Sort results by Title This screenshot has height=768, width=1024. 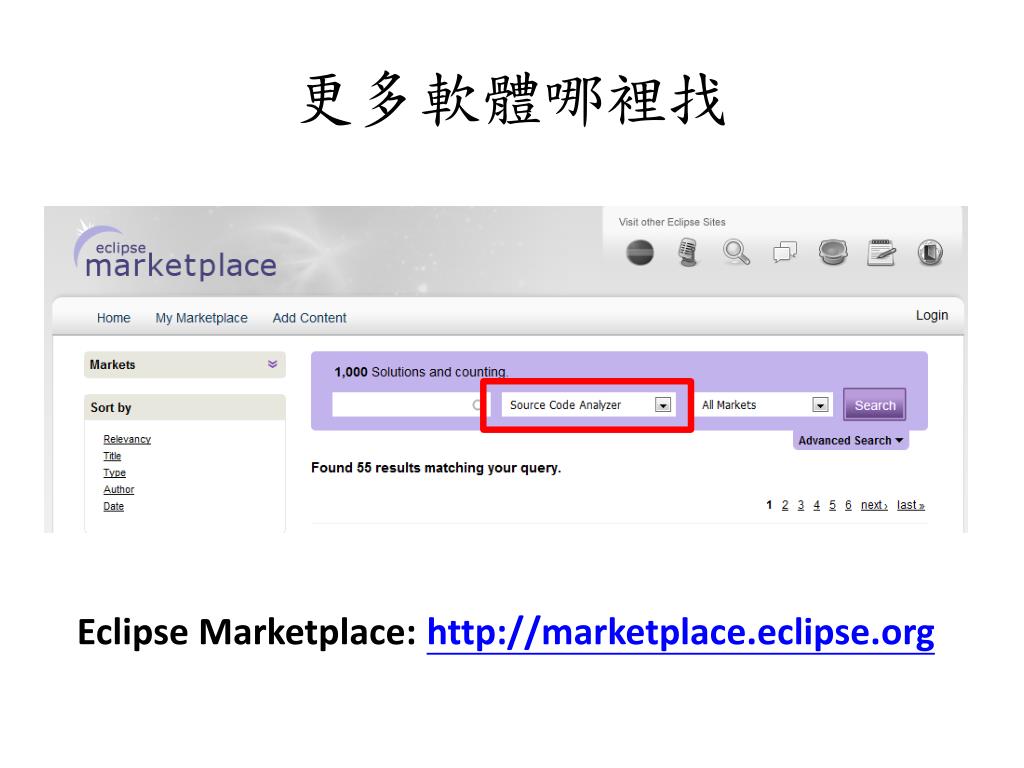112,456
